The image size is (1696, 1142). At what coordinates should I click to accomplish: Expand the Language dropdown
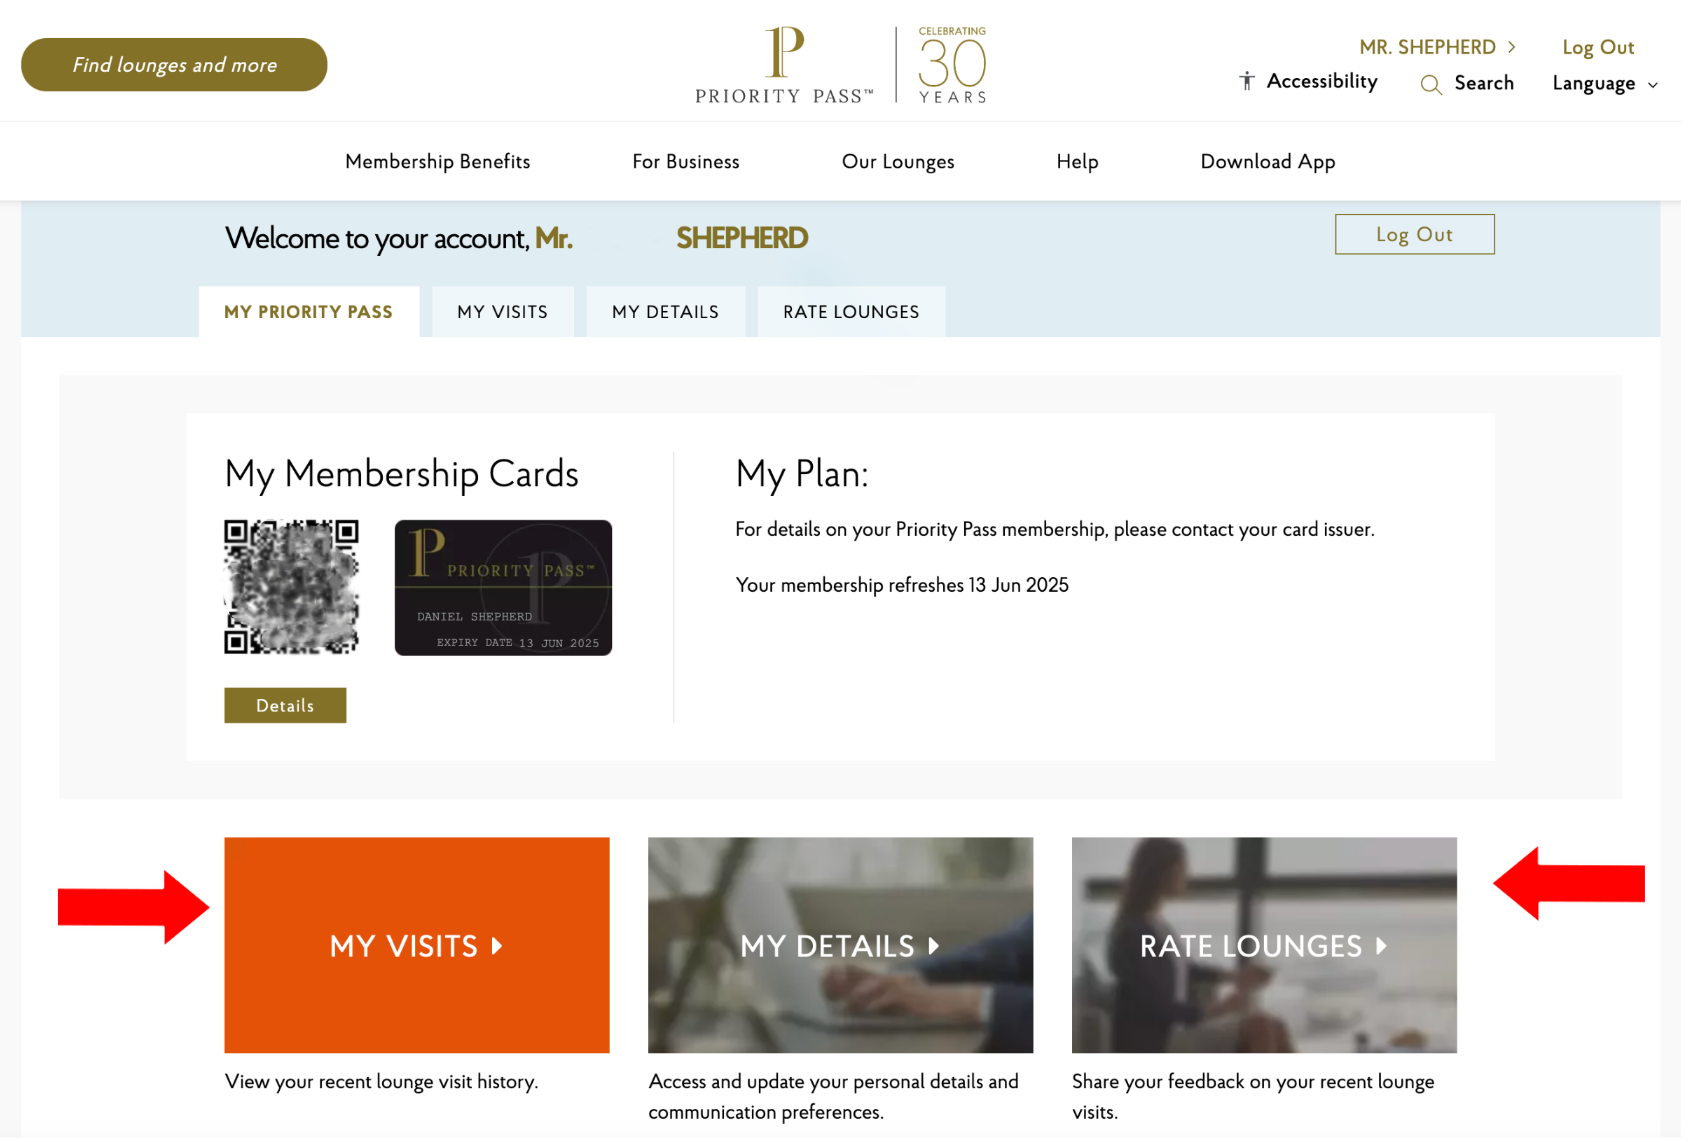point(1603,83)
